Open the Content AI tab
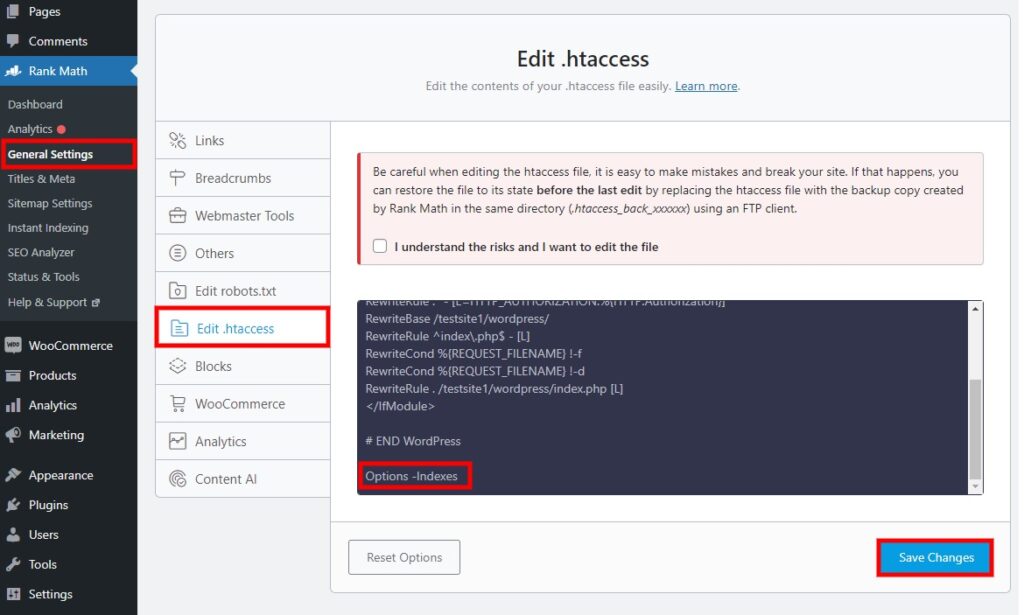Image resolution: width=1024 pixels, height=615 pixels. [243, 479]
